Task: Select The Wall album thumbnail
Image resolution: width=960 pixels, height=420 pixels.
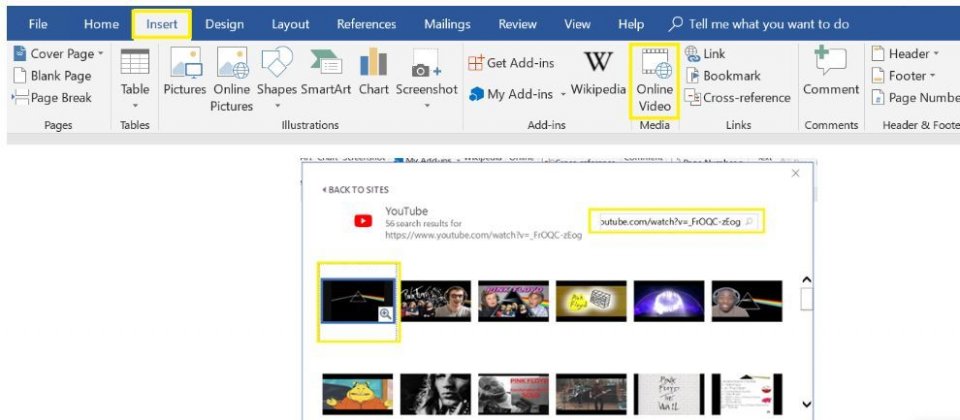Action: coord(669,394)
